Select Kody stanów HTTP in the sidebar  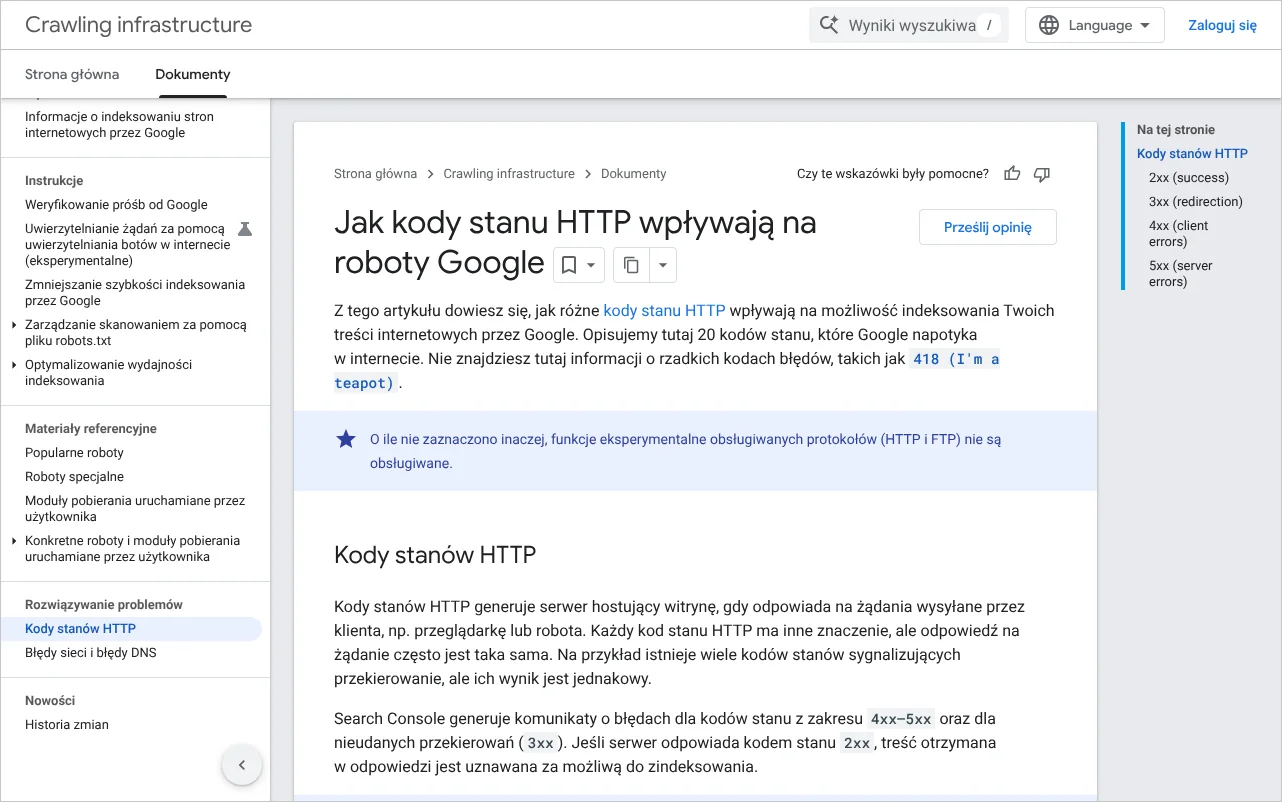coord(131,629)
